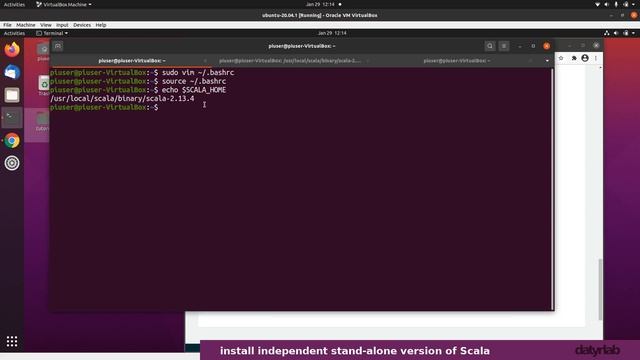This screenshot has height=360, width=640.
Task: Open the Files manager dock icon
Action: [12, 95]
